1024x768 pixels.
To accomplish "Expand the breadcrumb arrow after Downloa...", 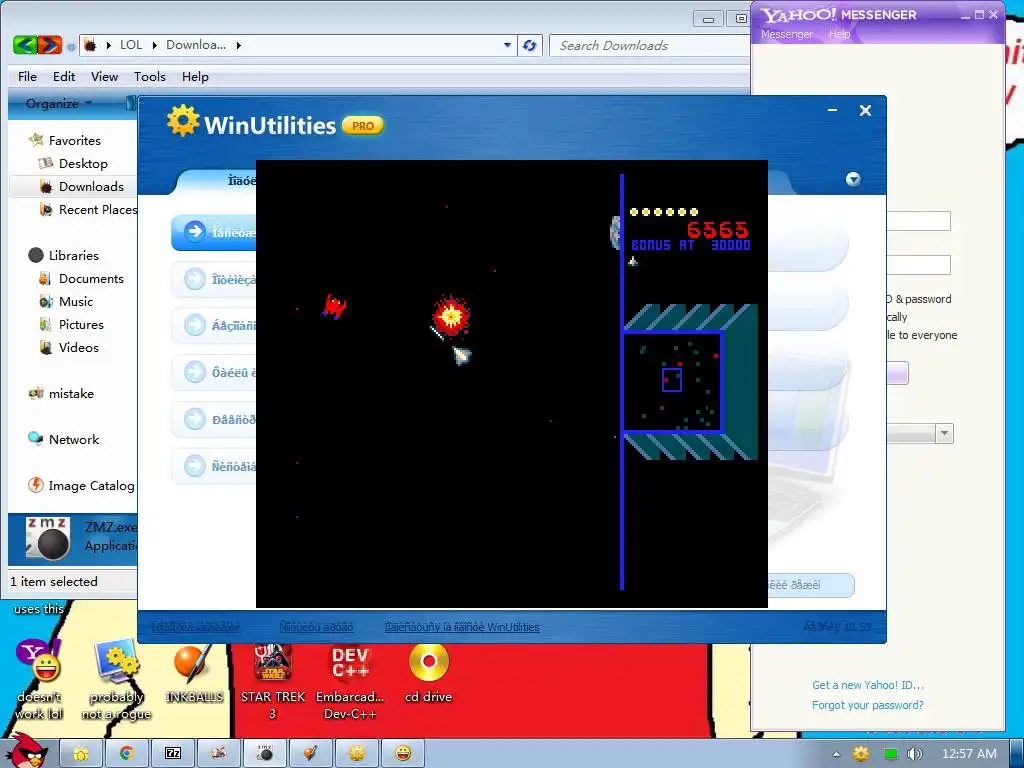I will 238,45.
